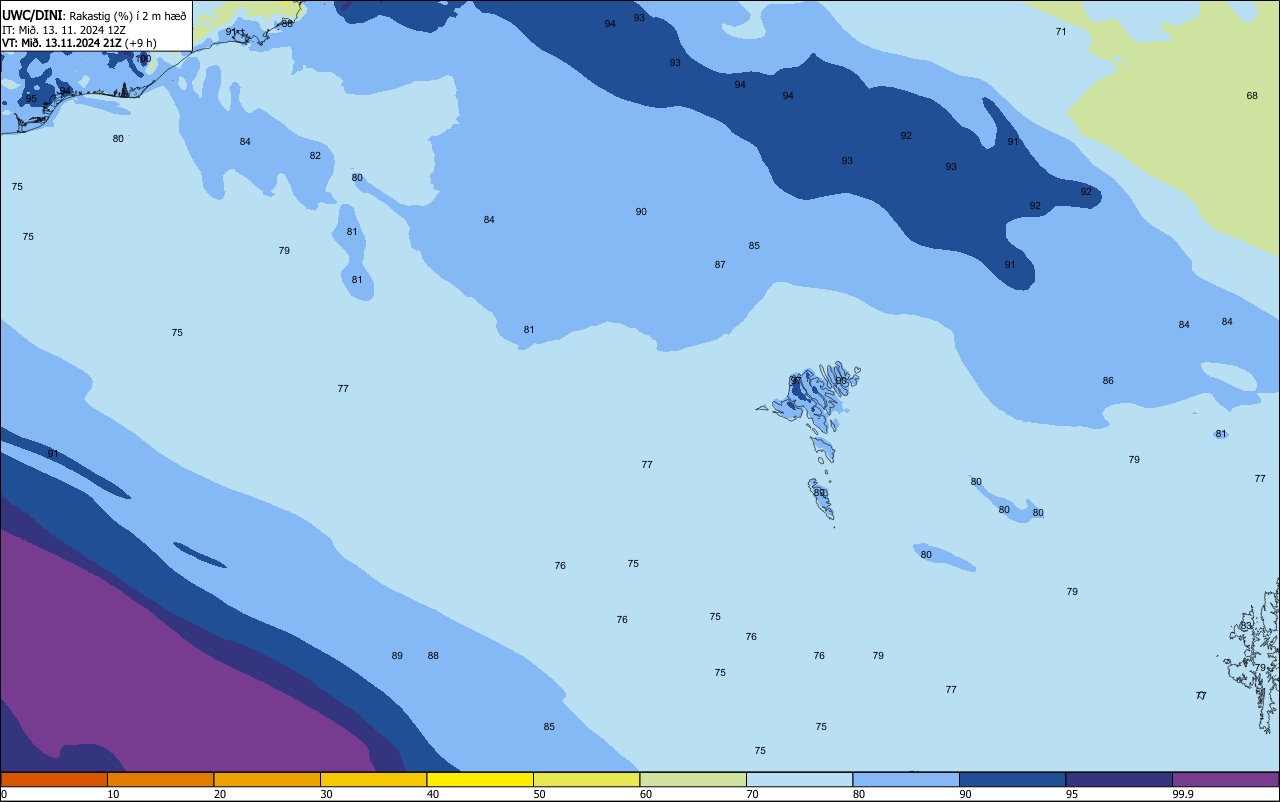Click the dark orange 0–10 legend swatch
Image resolution: width=1280 pixels, height=802 pixels.
pos(54,779)
